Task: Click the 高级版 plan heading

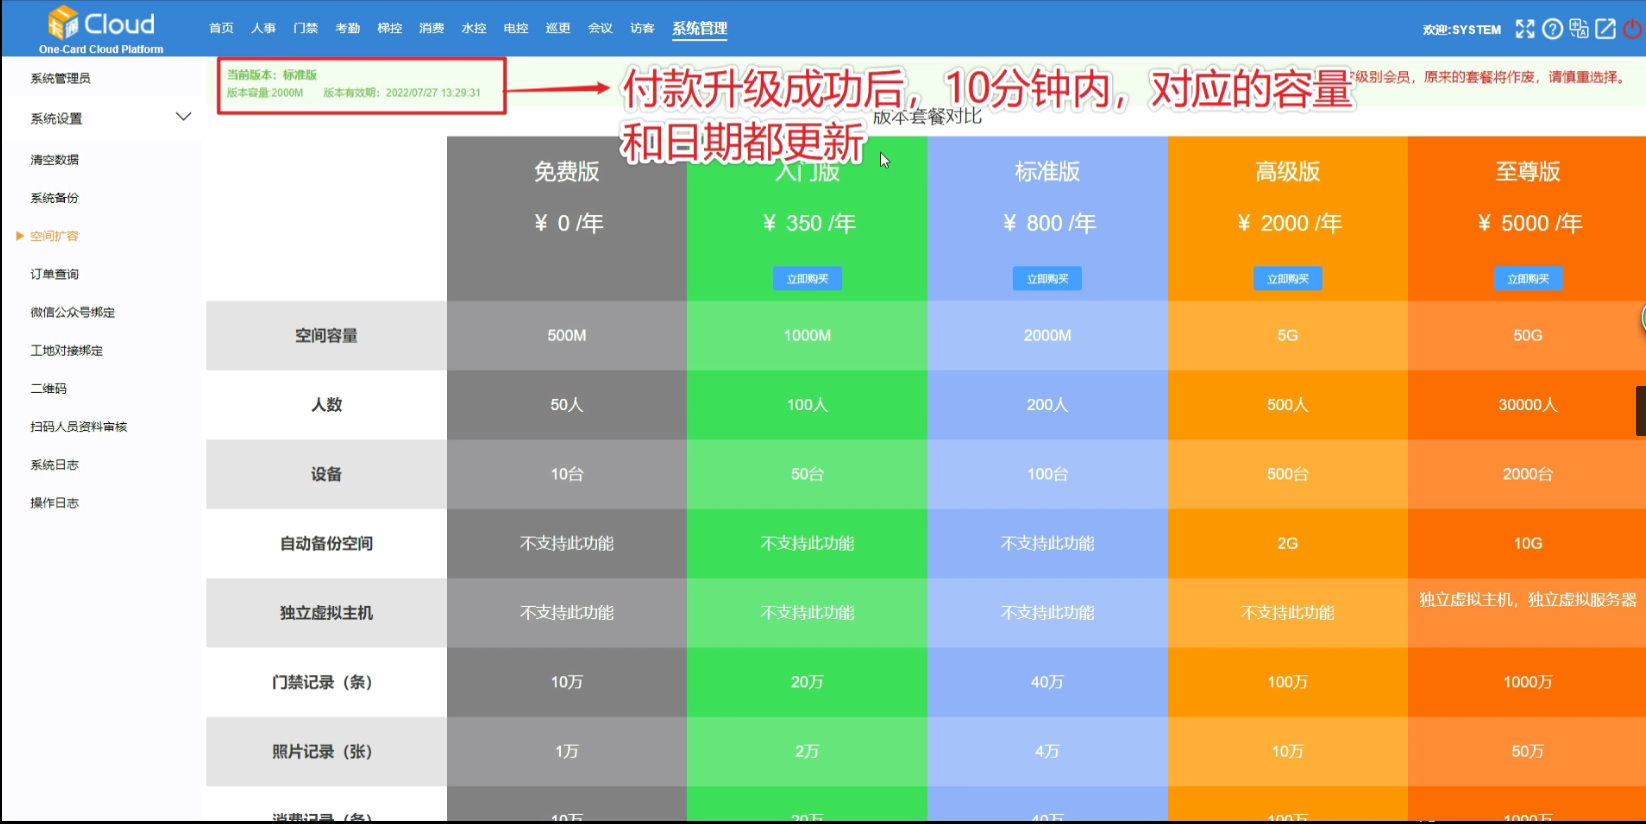Action: tap(1288, 172)
